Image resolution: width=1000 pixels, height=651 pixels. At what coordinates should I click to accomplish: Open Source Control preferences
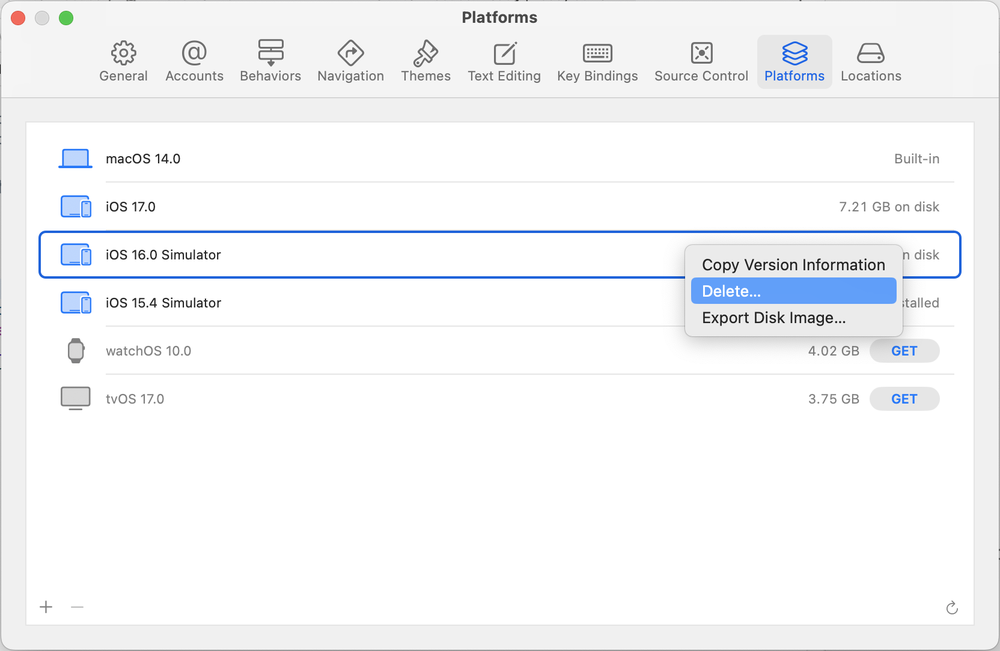coord(701,62)
